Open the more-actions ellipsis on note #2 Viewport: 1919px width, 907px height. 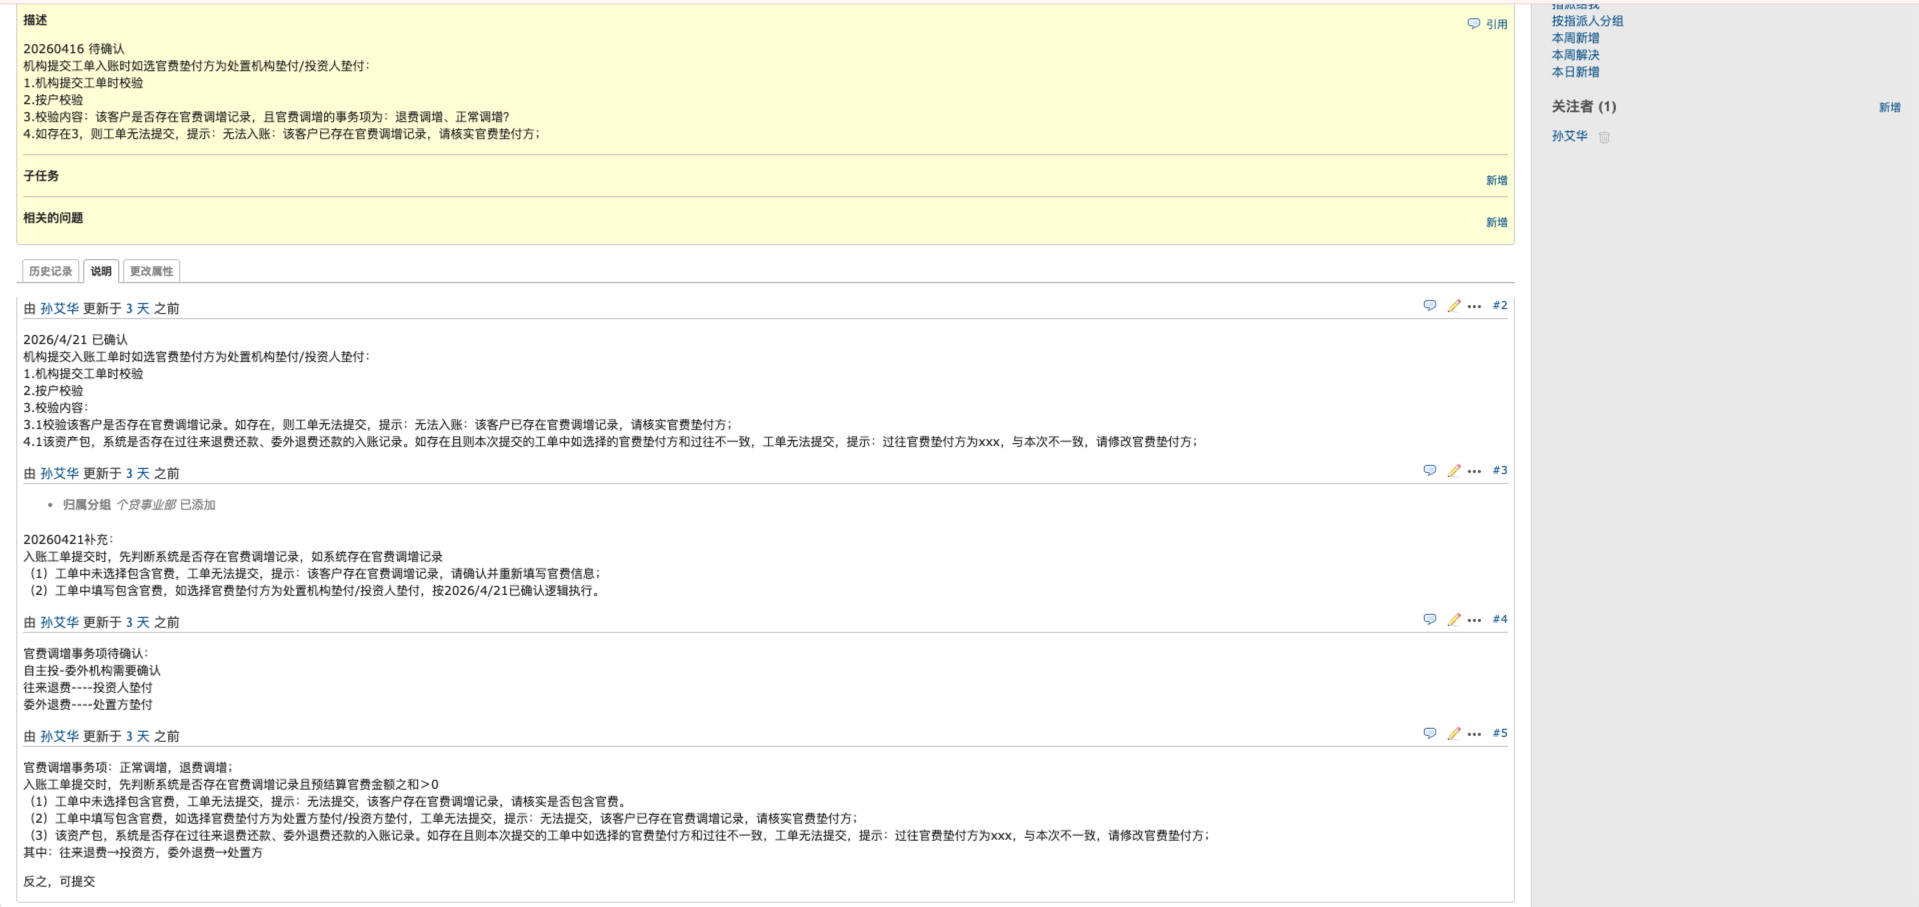click(1474, 307)
